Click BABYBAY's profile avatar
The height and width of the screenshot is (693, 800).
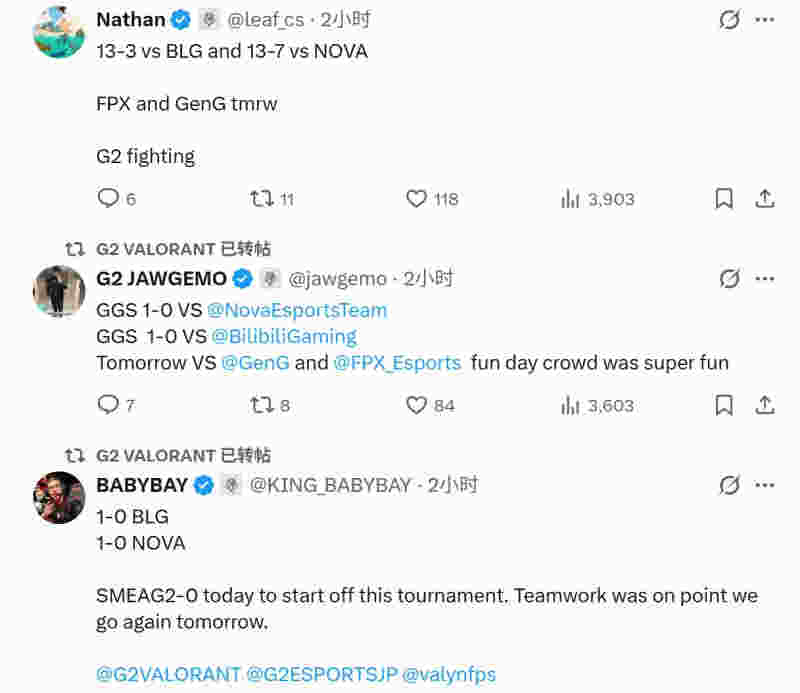point(59,497)
